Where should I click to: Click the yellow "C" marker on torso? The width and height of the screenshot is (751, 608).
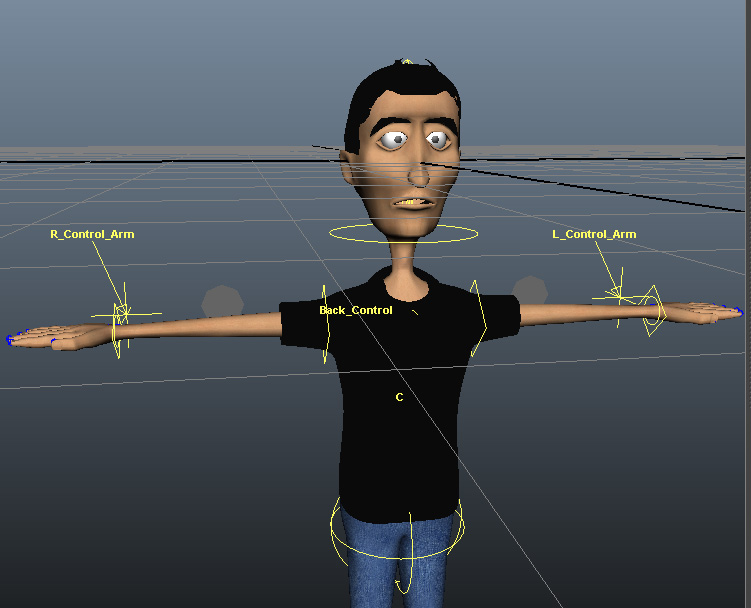click(399, 397)
